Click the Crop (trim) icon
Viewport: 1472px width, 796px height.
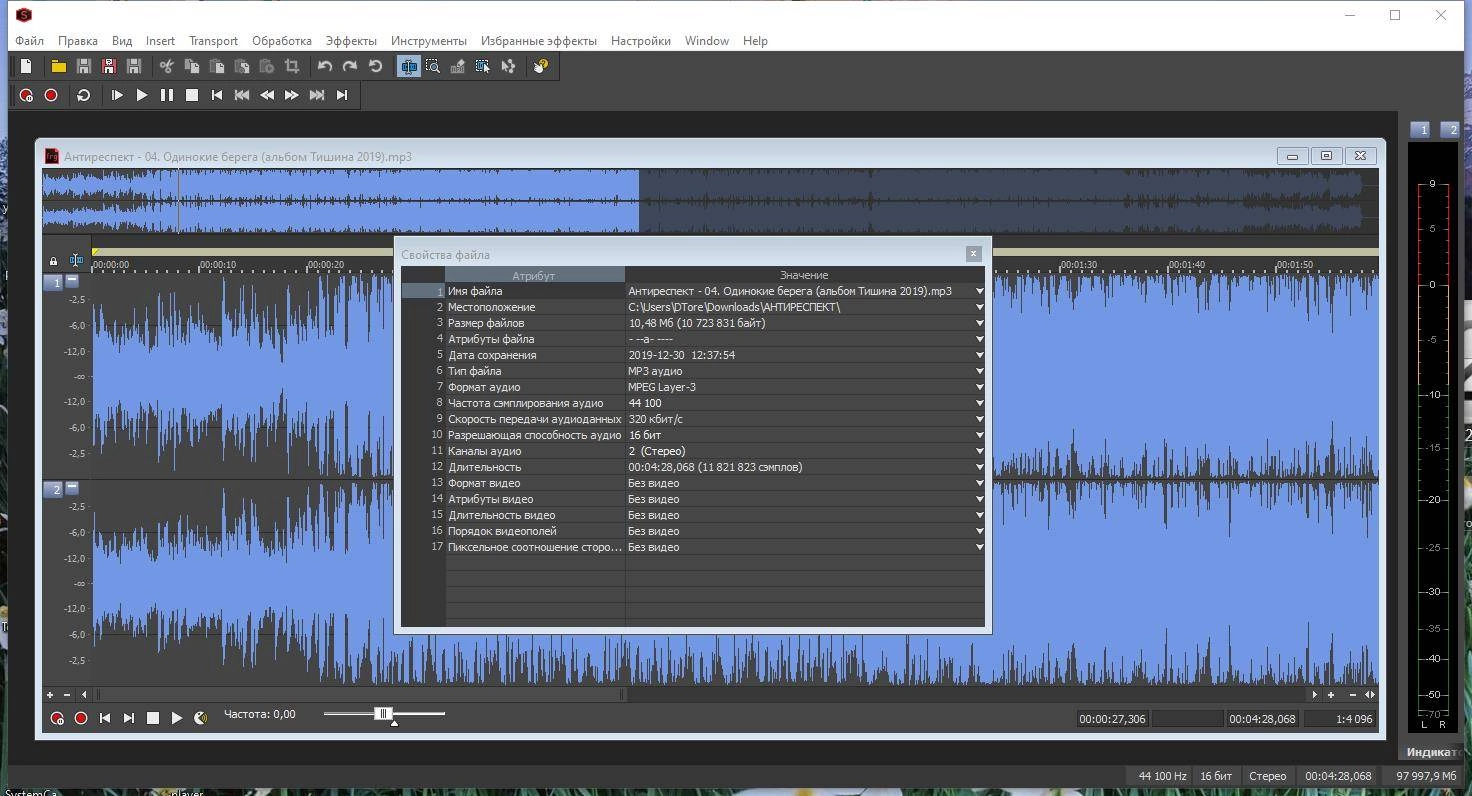coord(292,66)
